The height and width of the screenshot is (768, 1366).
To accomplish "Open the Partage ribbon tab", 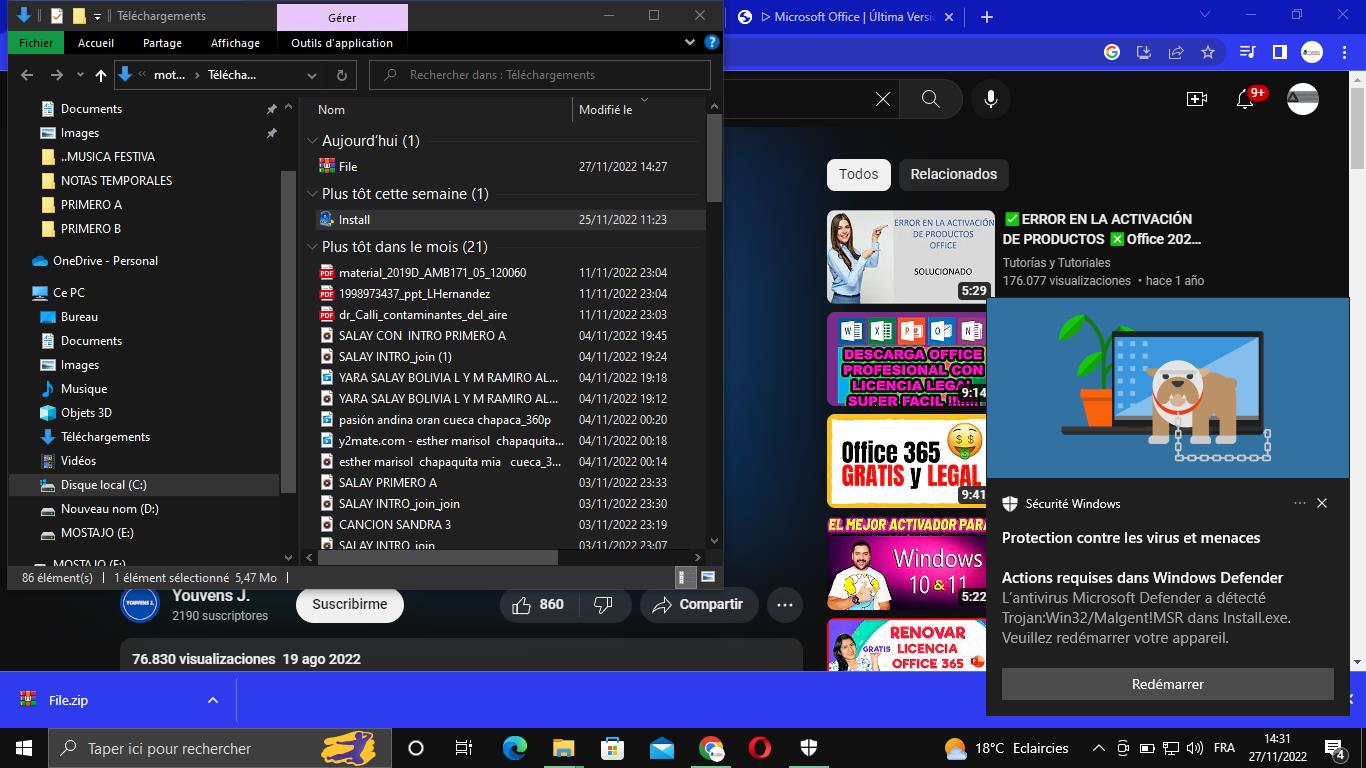I will 162,43.
